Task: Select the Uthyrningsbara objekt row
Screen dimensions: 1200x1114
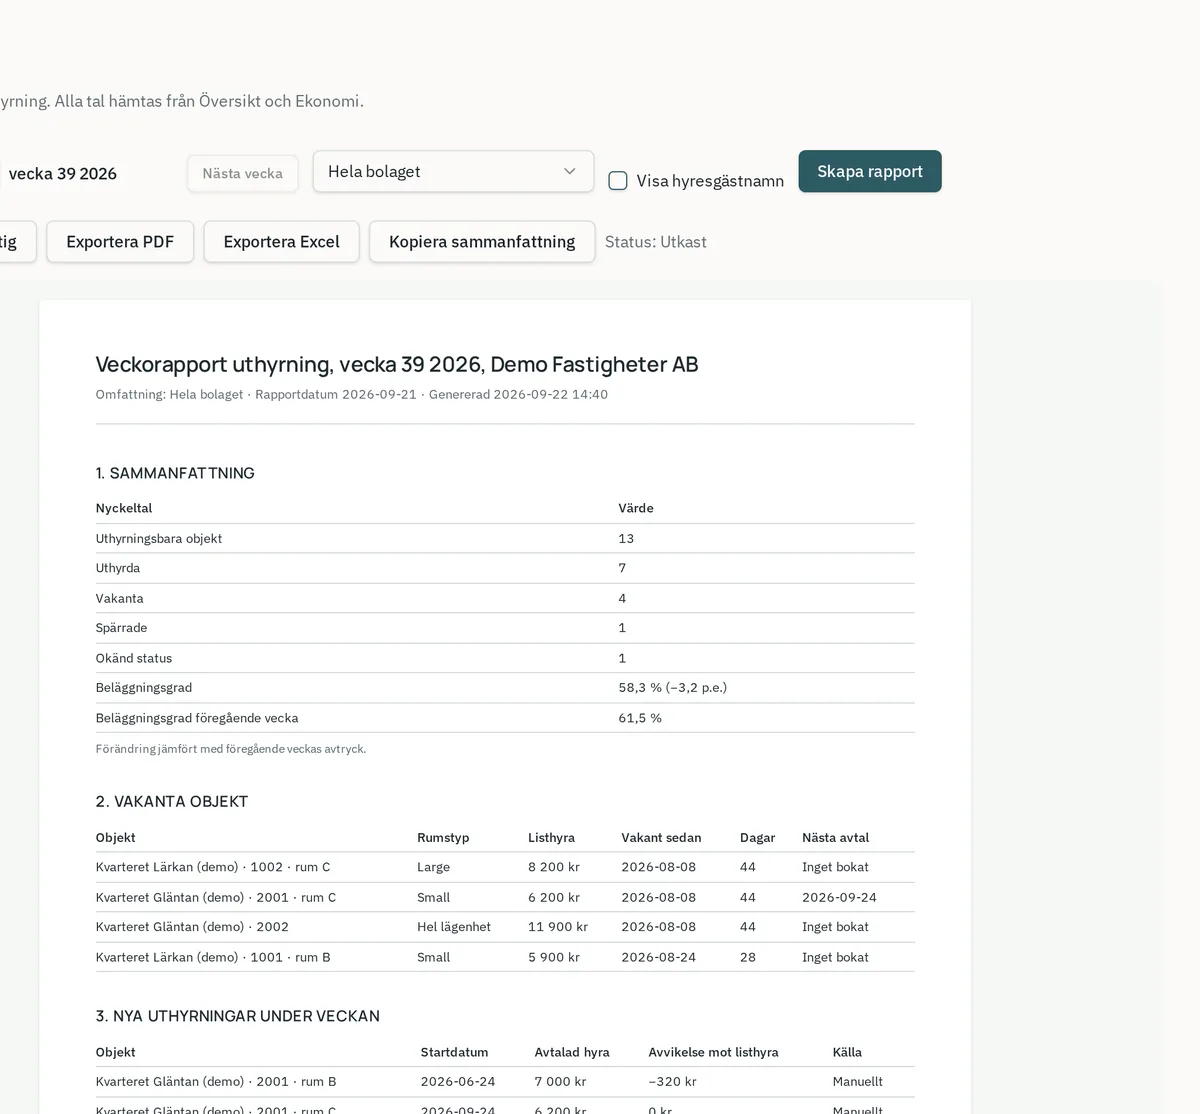Action: pos(505,538)
